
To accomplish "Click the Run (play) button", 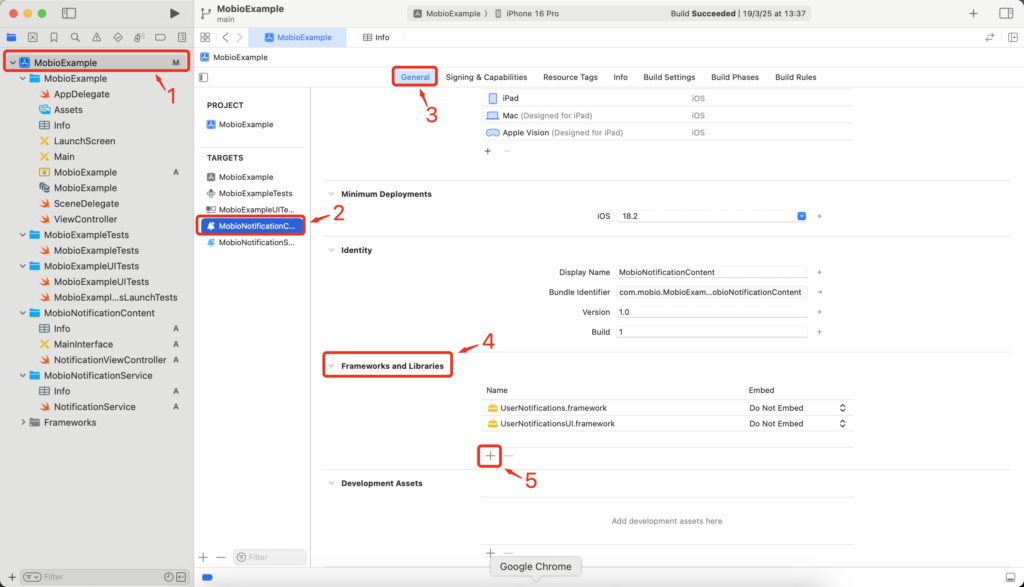I will click(x=175, y=13).
